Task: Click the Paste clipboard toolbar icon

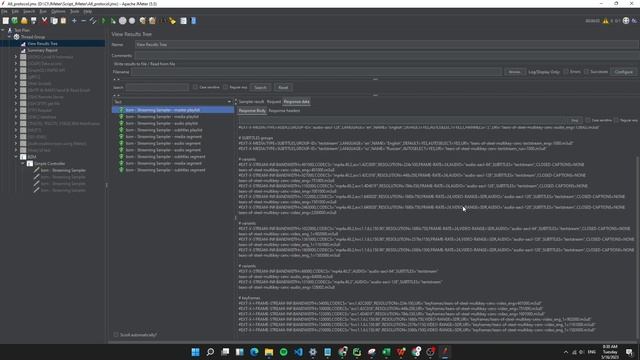Action: point(63,20)
